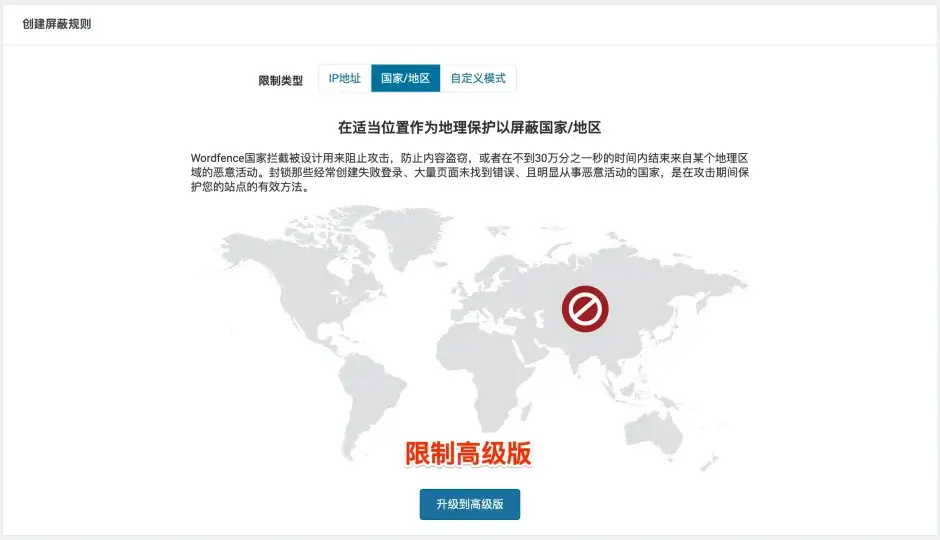Click the red 限制高级版 overlay text

coord(467,454)
